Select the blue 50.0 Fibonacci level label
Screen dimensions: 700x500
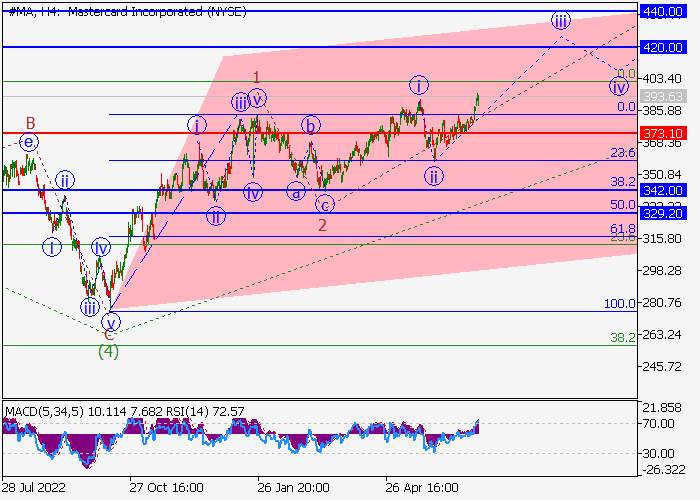tap(623, 205)
